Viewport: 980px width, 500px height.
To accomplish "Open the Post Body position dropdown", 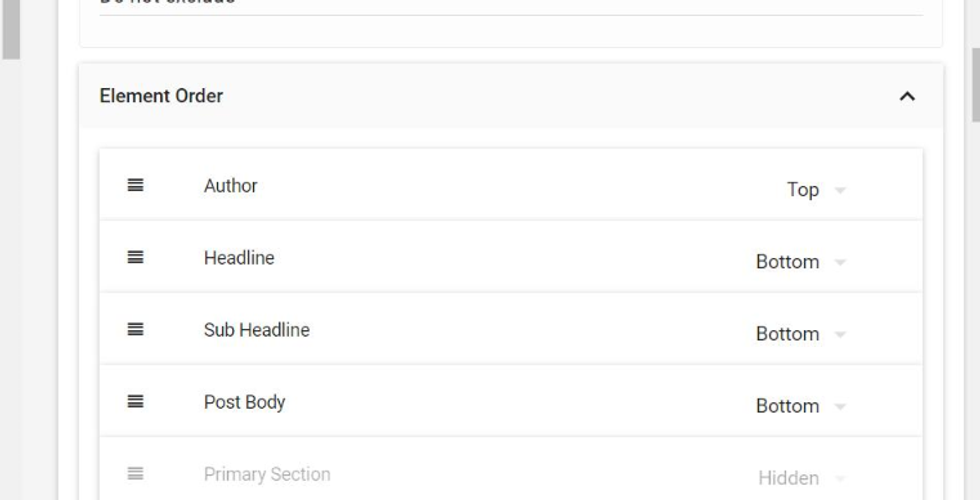I will pyautogui.click(x=840, y=406).
